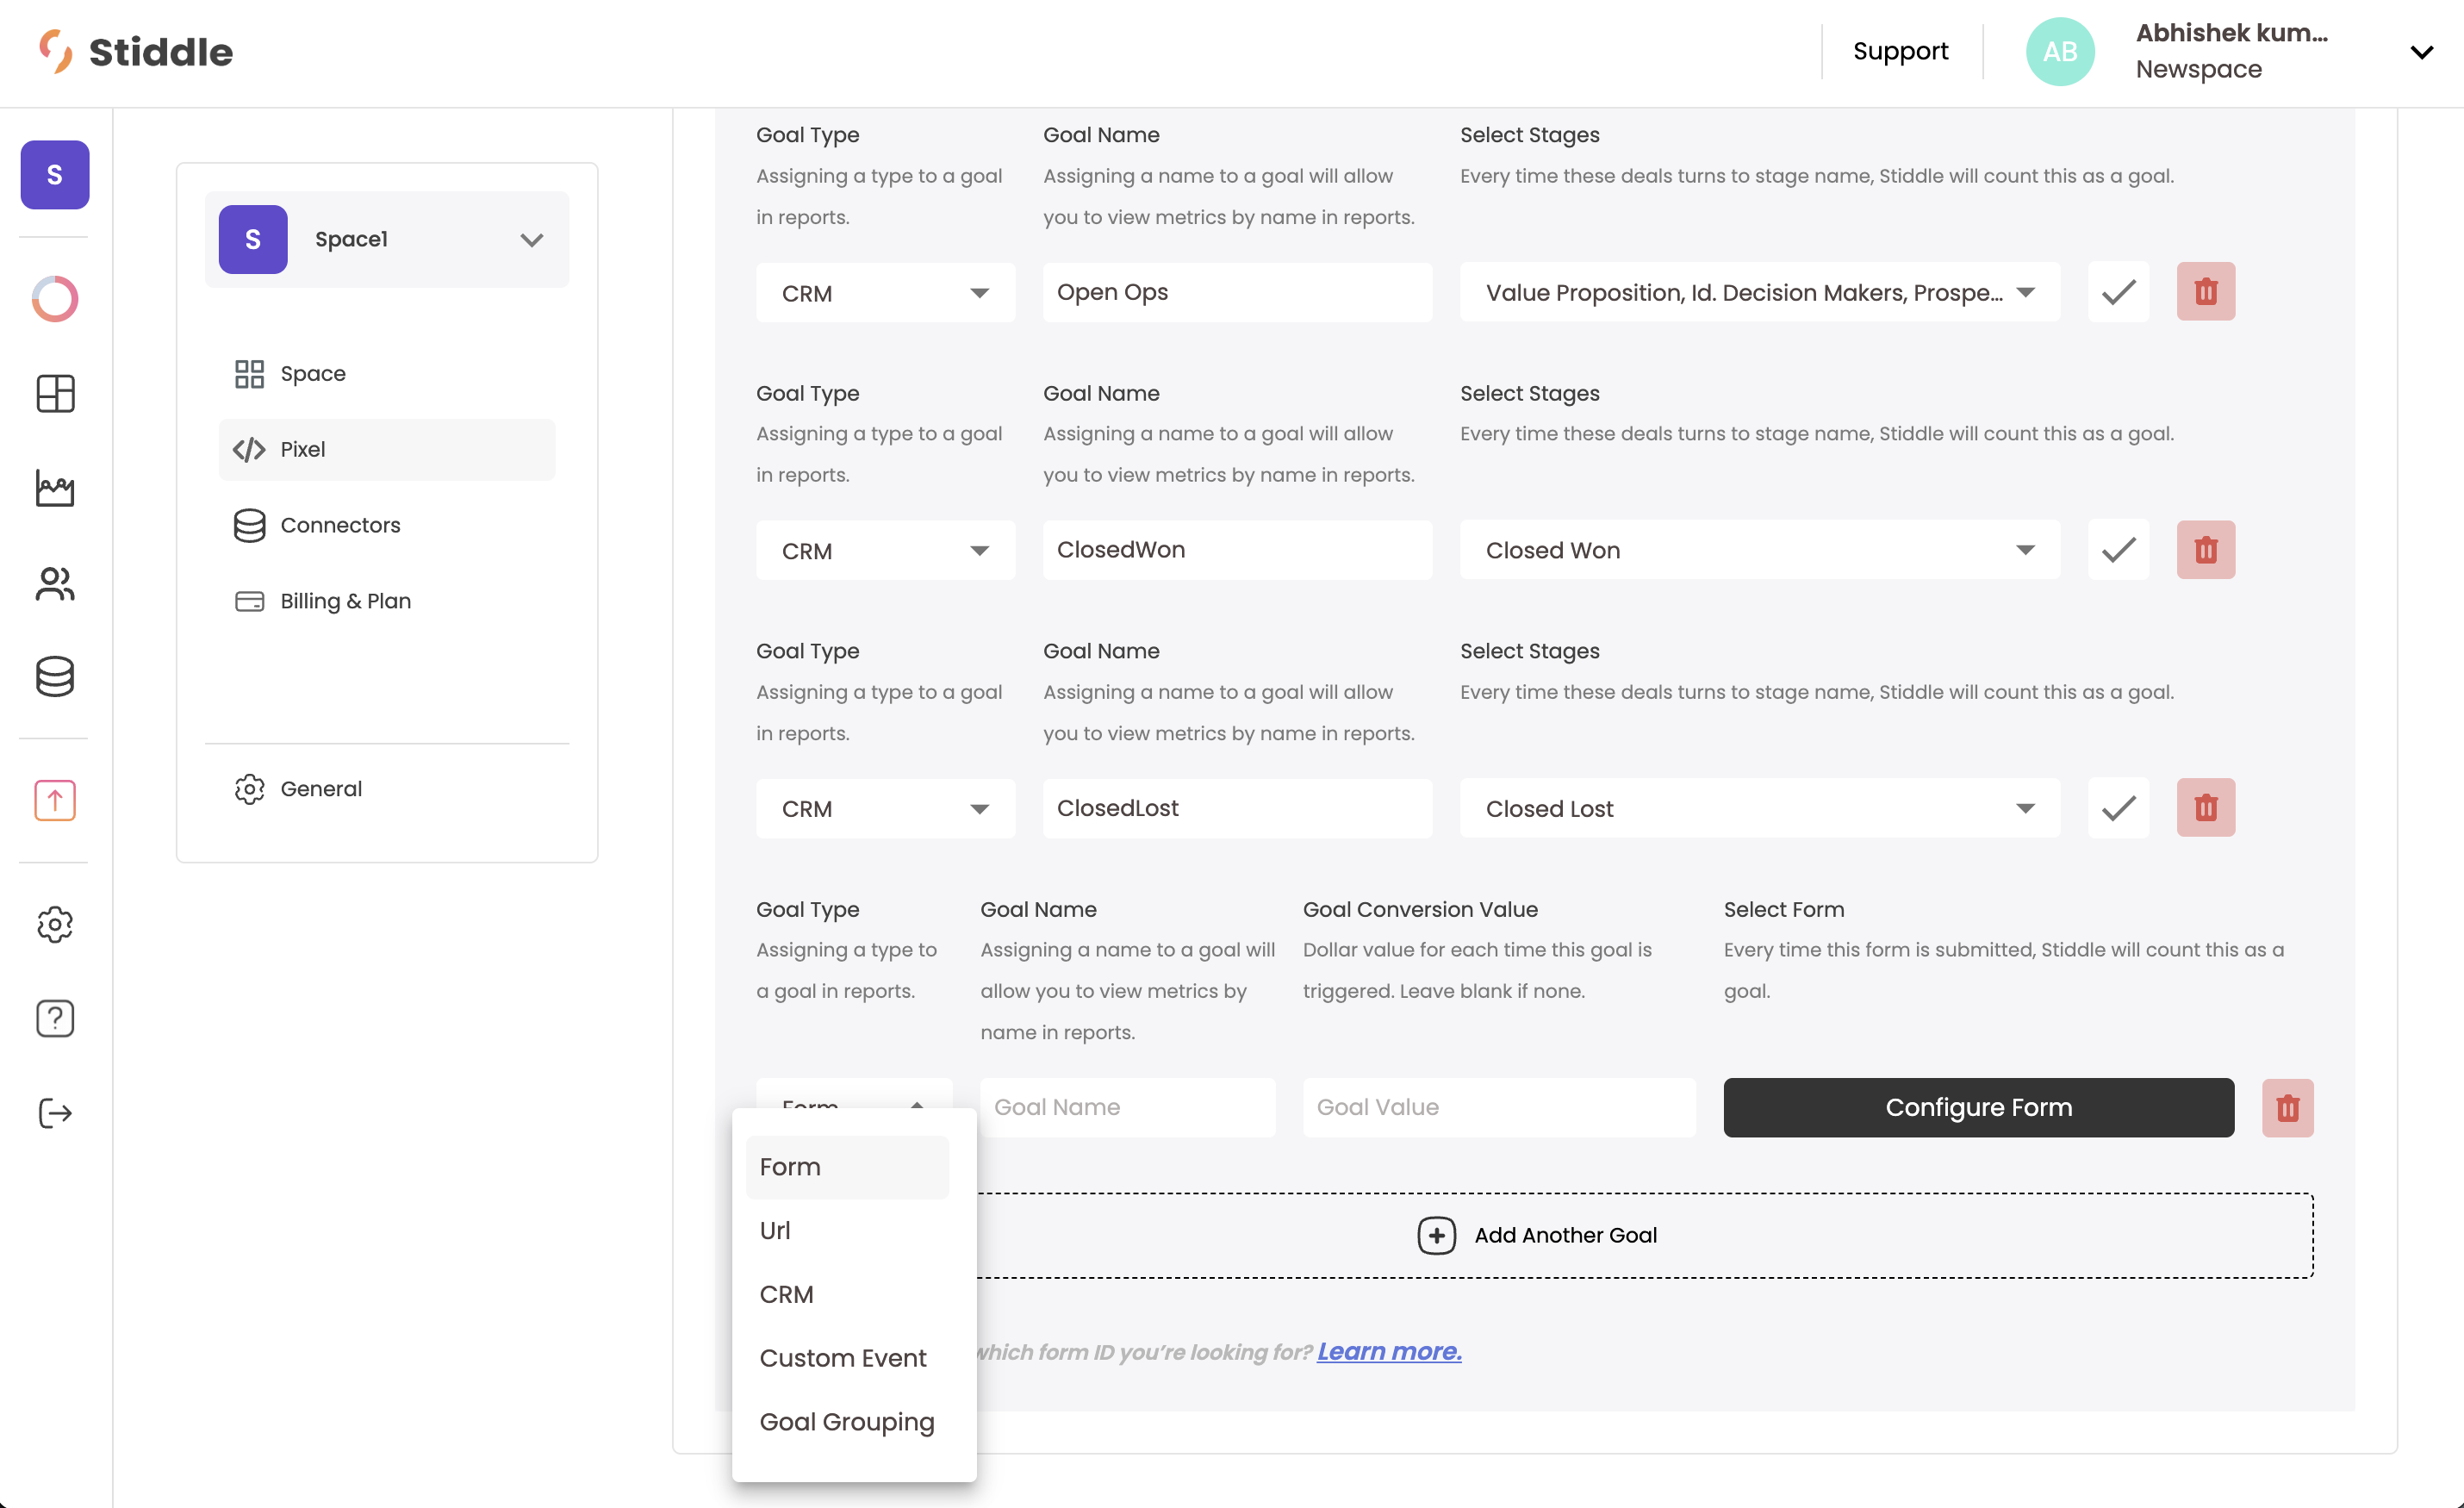Screen dimensions: 2464x1508
Task: Open the account menu chevron
Action: 2421,52
